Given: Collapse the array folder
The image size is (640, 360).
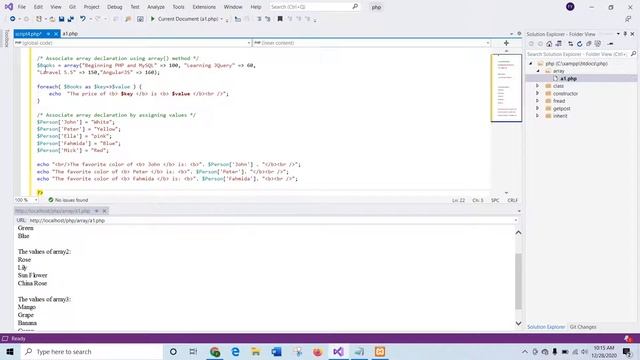Looking at the screenshot, I should coord(538,71).
